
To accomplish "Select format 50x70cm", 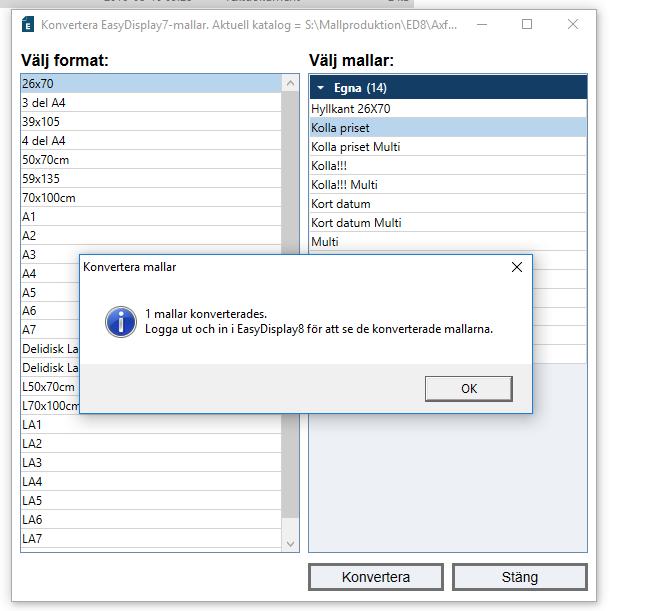I will pos(151,160).
